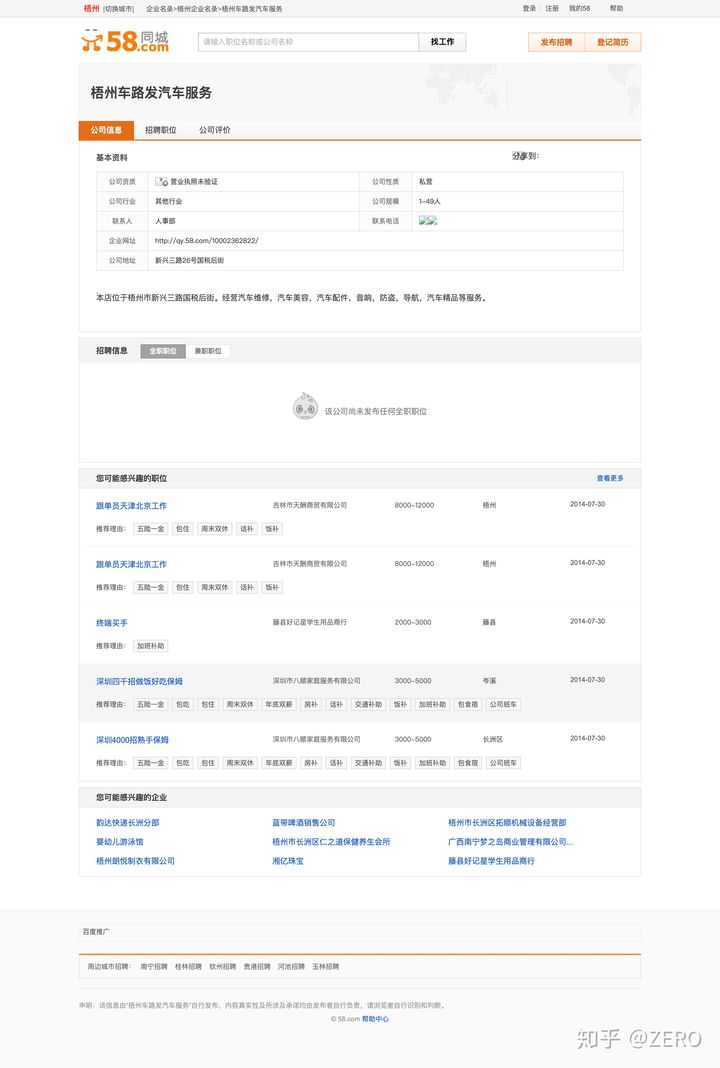Image resolution: width=720 pixels, height=1068 pixels.
Task: Click the 登记简历 button
Action: [612, 42]
